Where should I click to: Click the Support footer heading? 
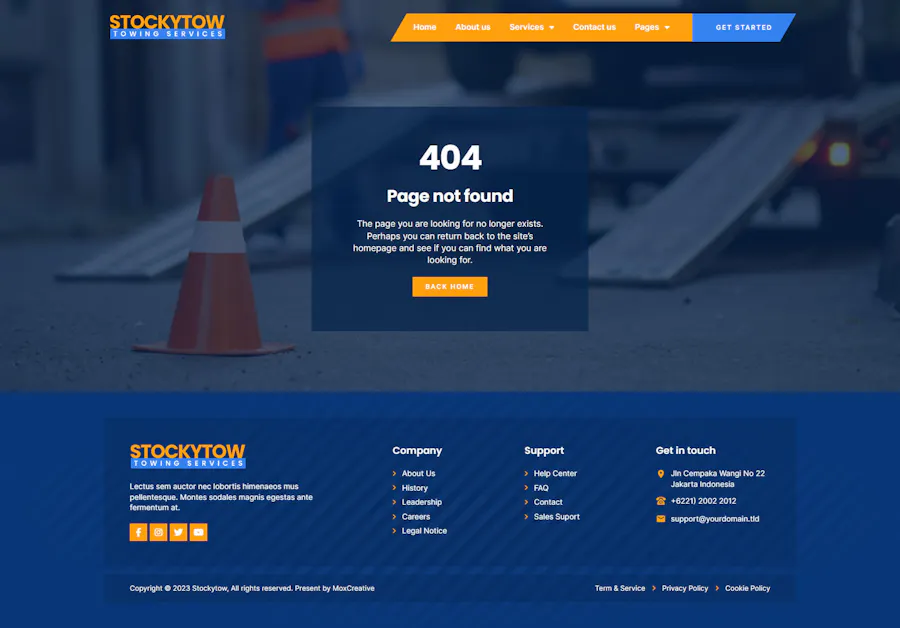(x=544, y=451)
